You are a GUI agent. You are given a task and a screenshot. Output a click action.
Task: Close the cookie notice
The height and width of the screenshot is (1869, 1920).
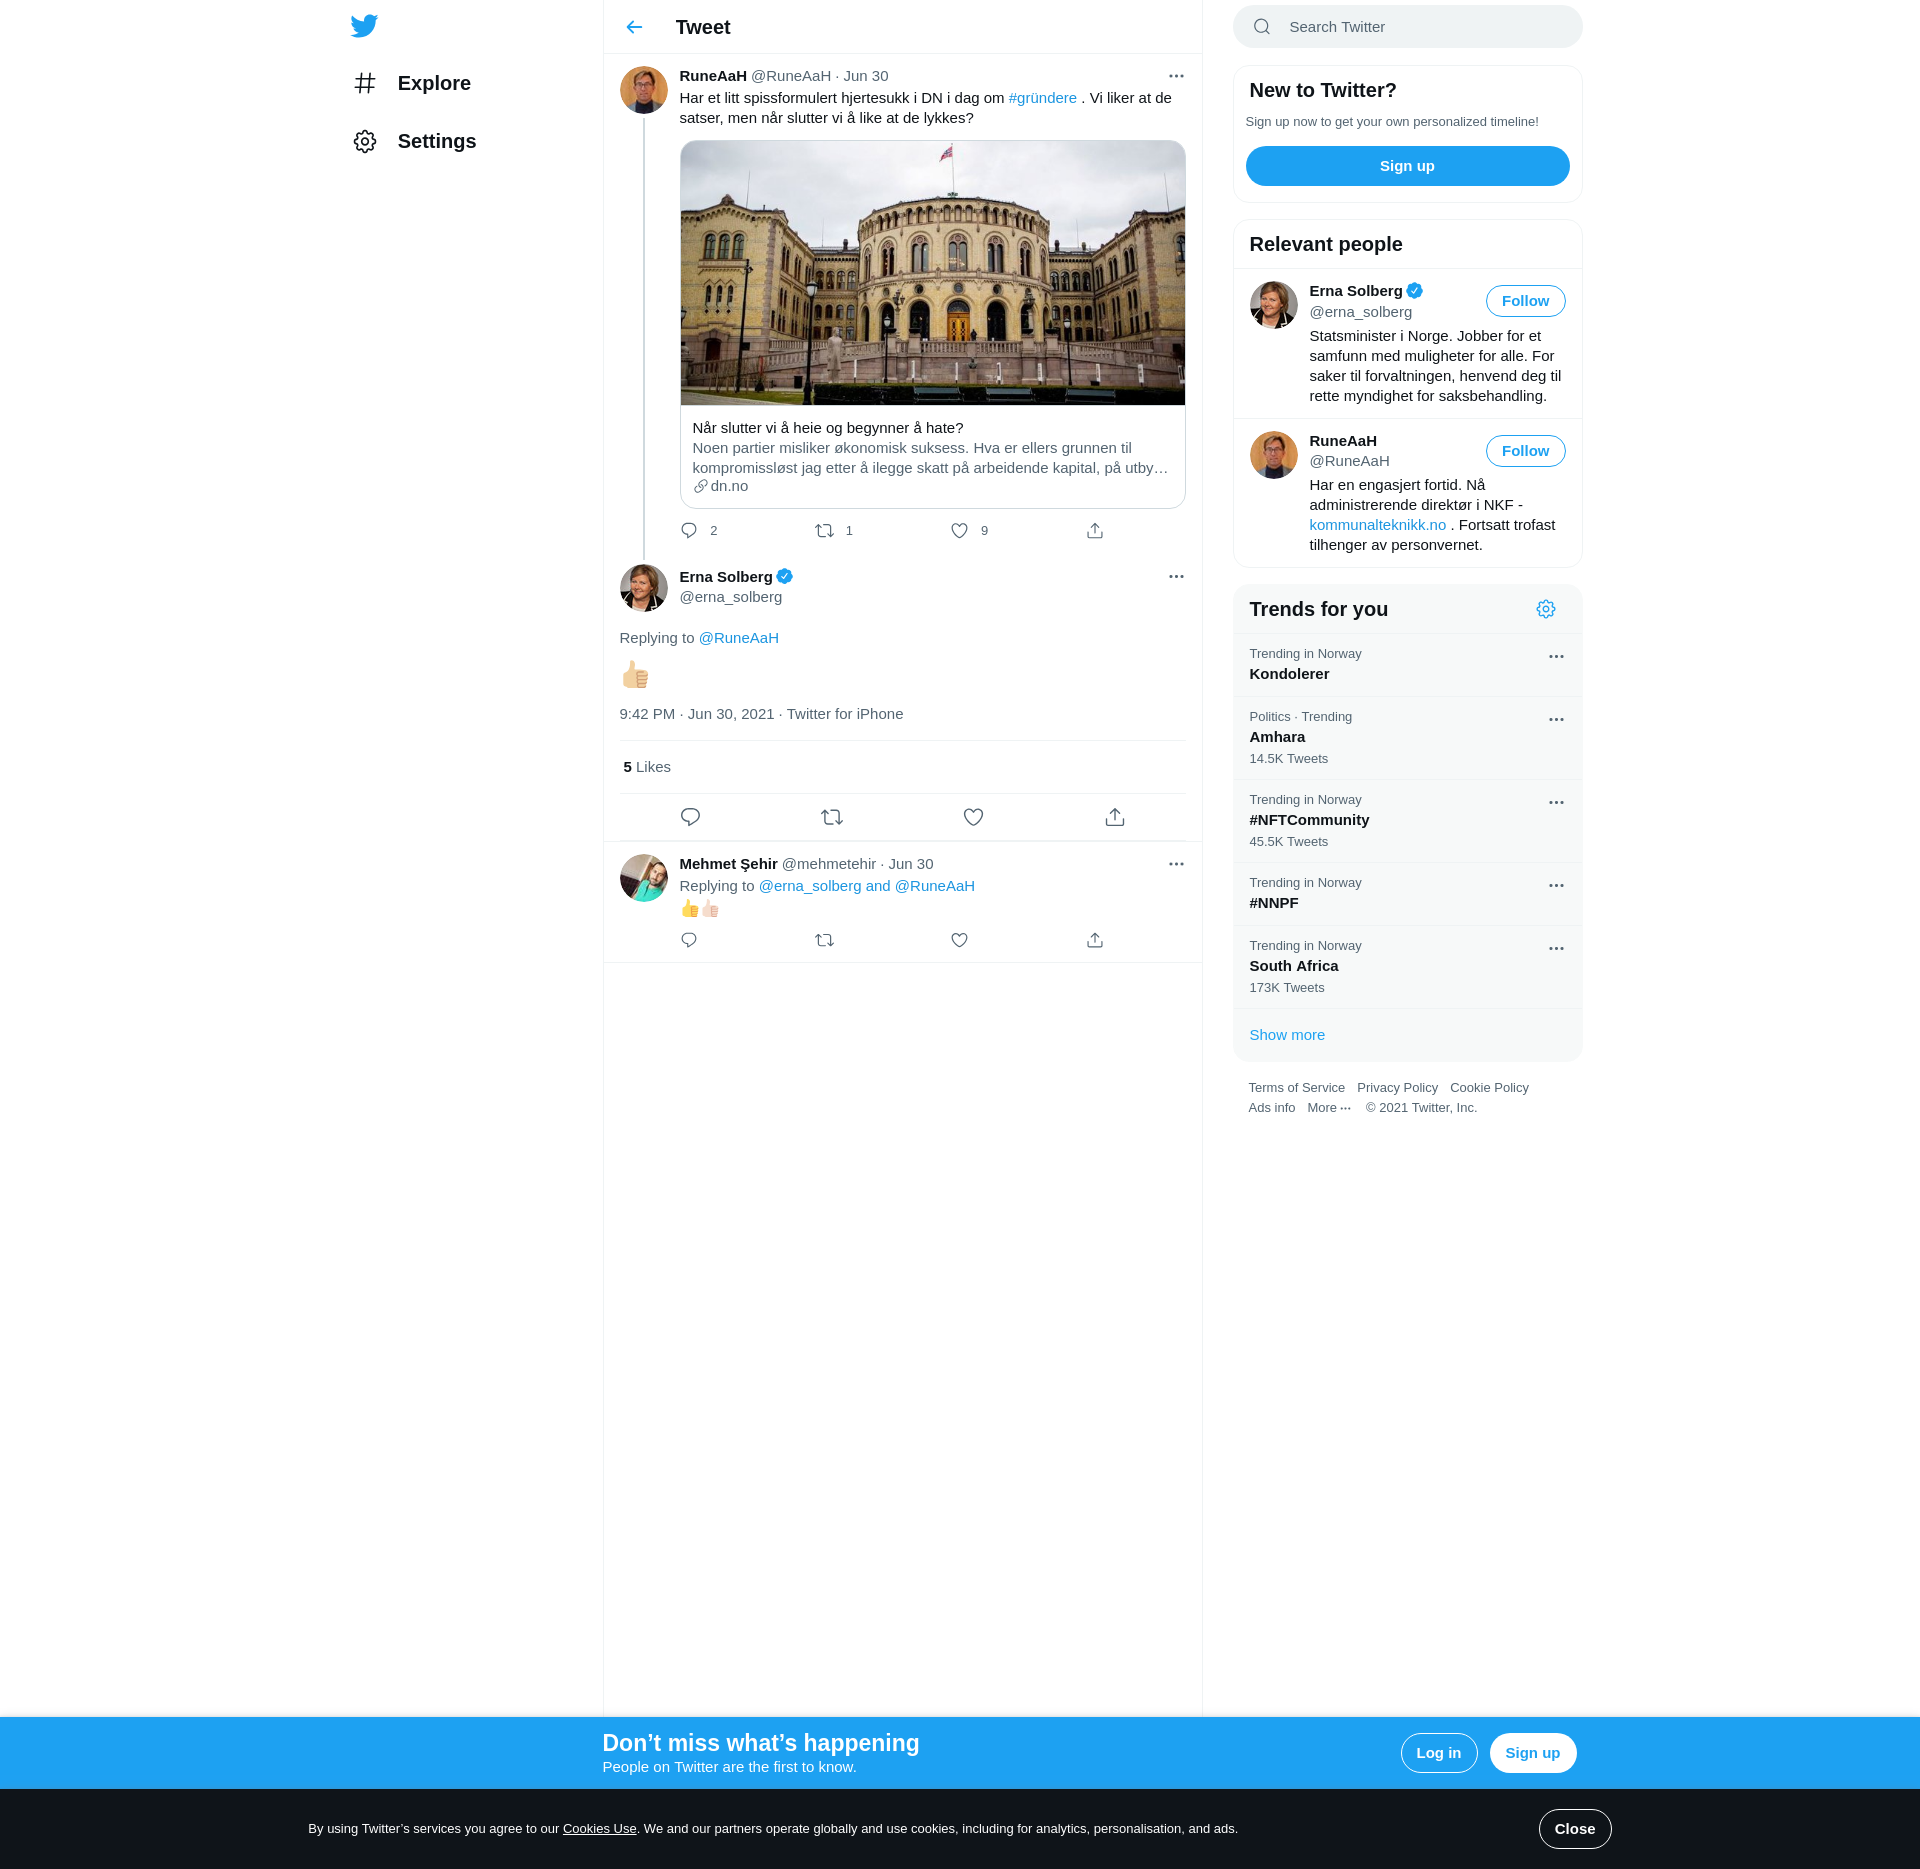[1574, 1829]
